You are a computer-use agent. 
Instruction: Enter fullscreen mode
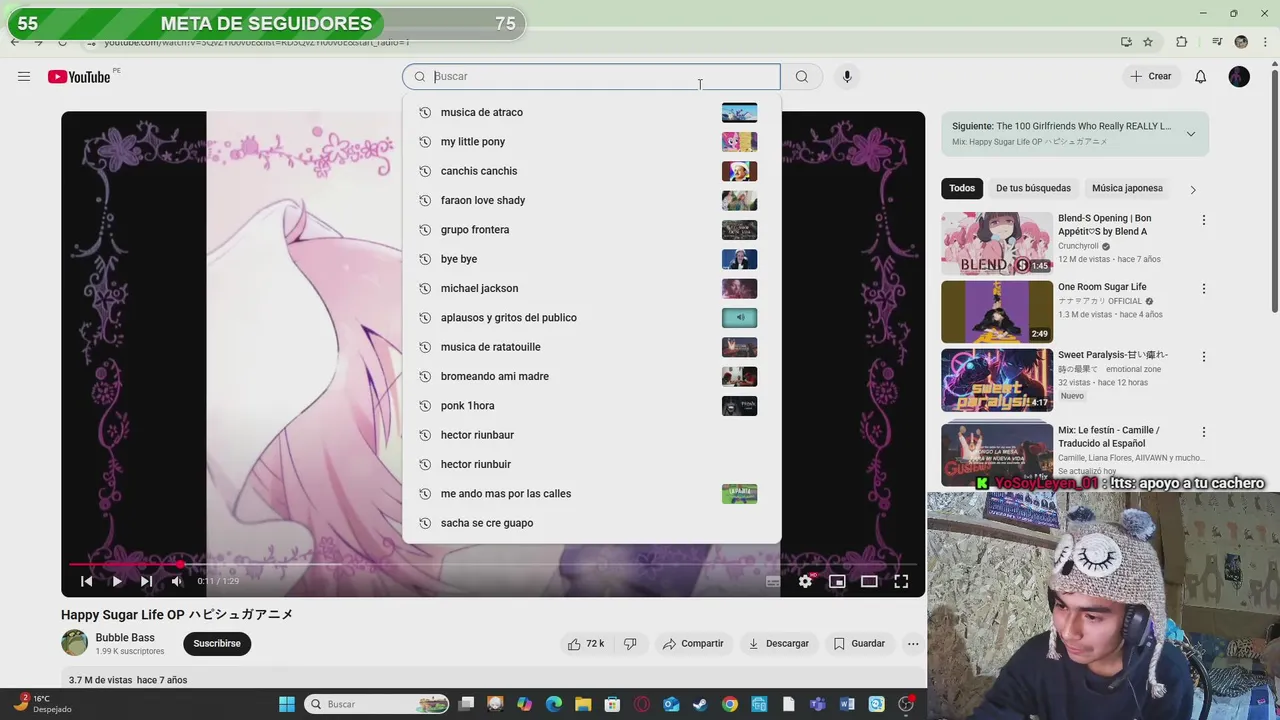(901, 581)
